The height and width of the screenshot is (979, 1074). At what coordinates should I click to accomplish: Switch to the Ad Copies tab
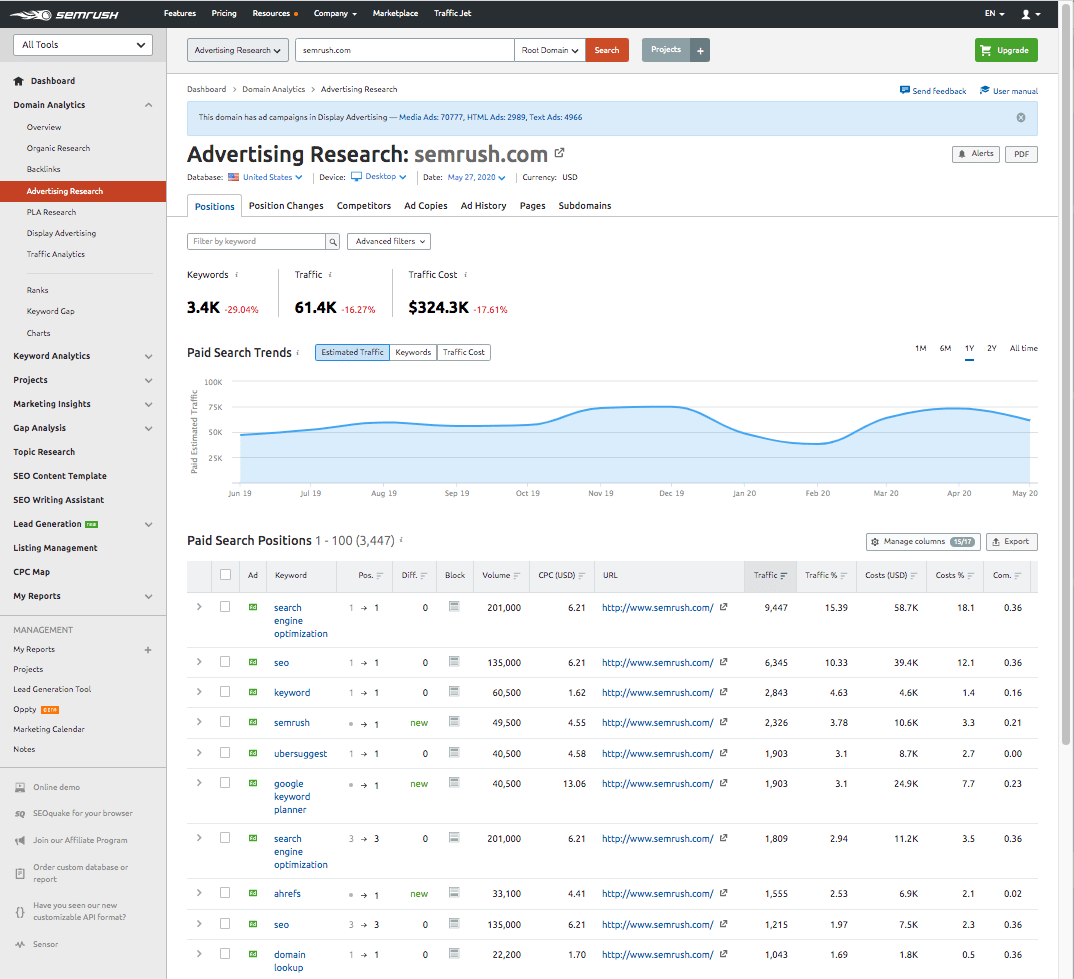click(x=426, y=206)
